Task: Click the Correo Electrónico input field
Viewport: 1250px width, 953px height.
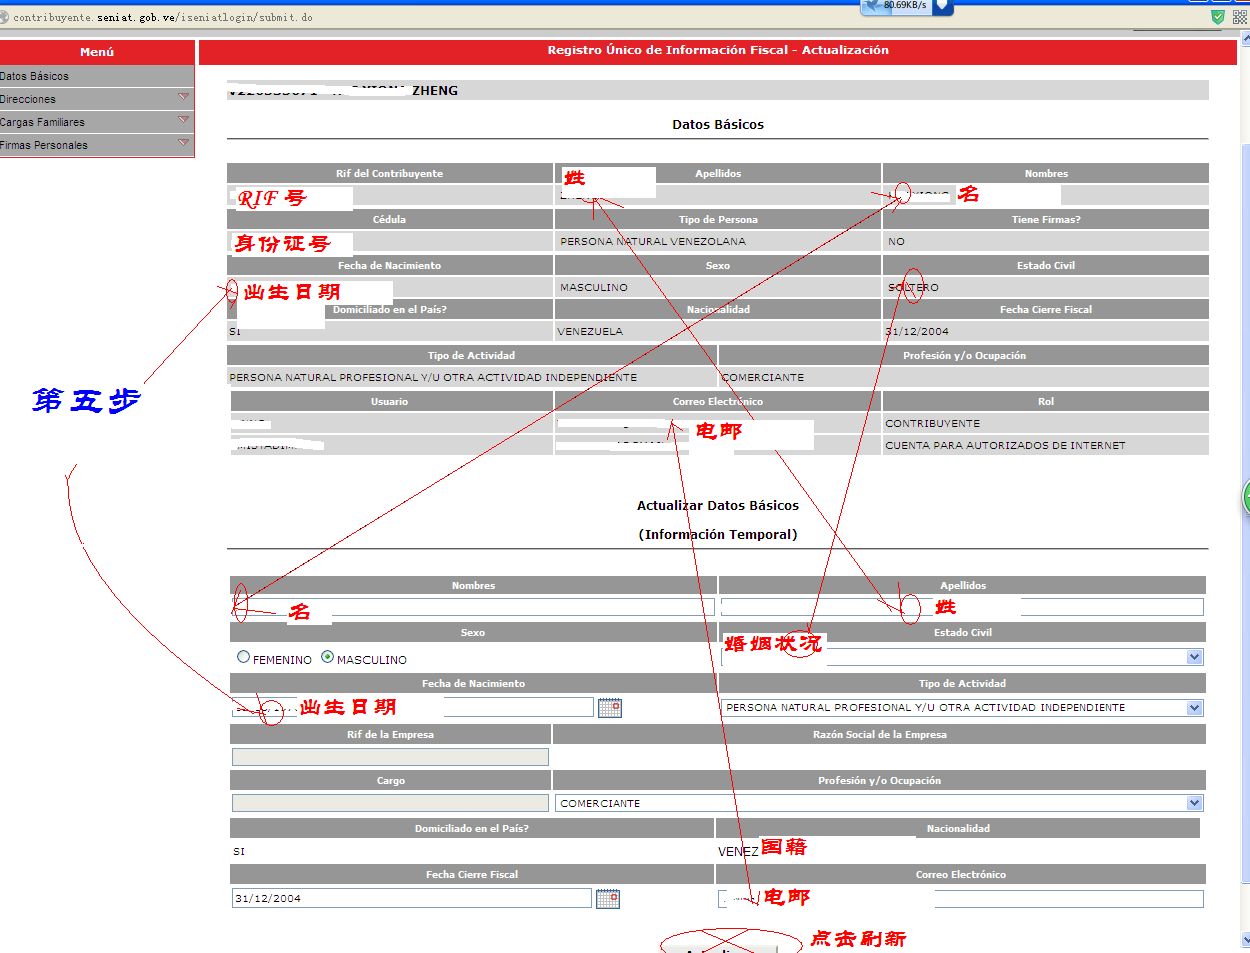Action: [x=961, y=899]
